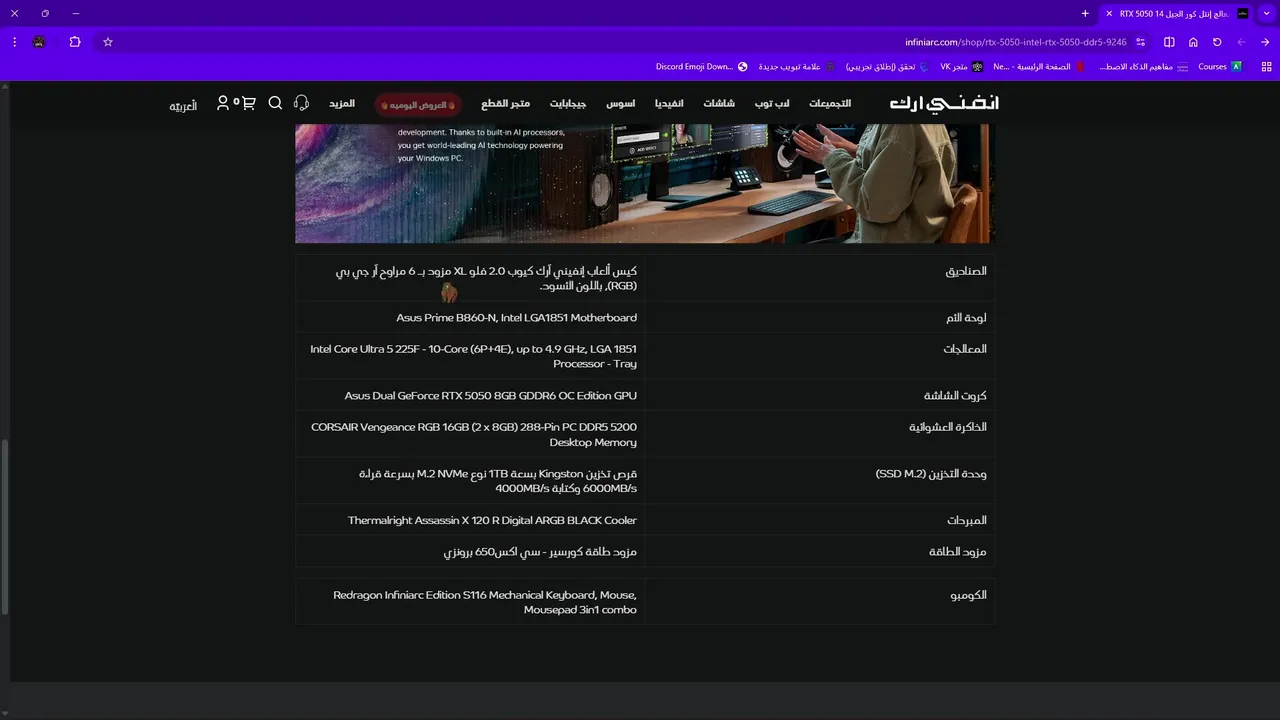This screenshot has height=720, width=1280.
Task: Go to the browser home page icon
Action: point(1193,42)
